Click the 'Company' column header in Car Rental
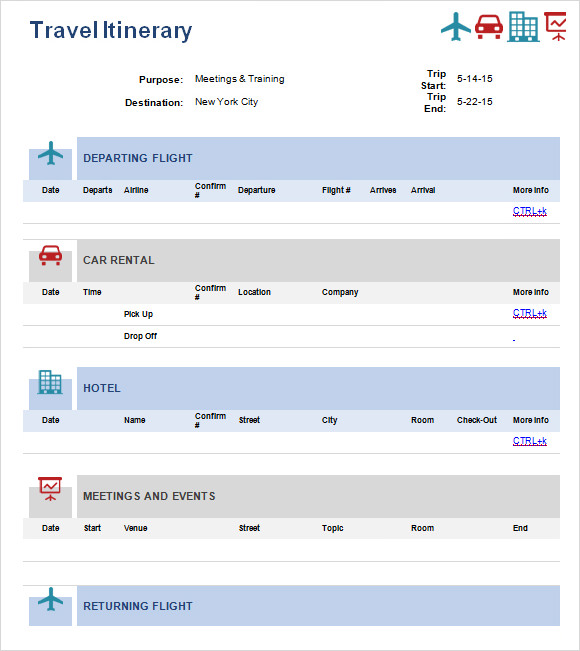This screenshot has height=651, width=580. pos(340,292)
